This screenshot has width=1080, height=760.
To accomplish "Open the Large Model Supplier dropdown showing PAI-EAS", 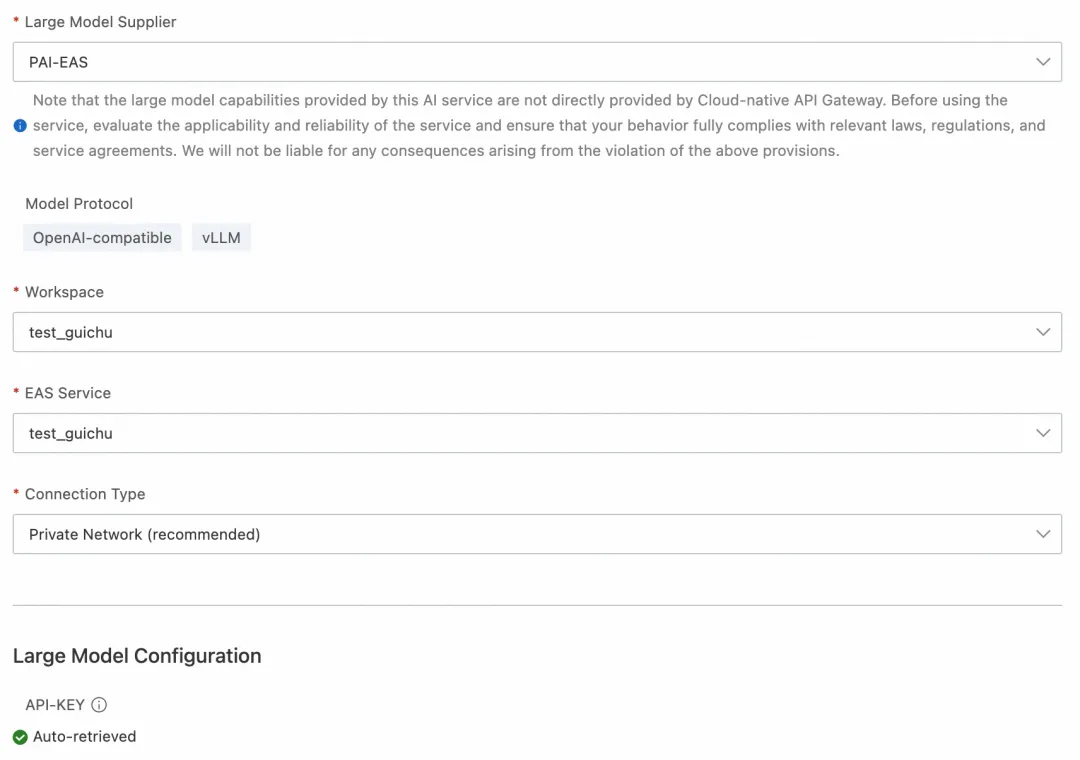I will [537, 62].
